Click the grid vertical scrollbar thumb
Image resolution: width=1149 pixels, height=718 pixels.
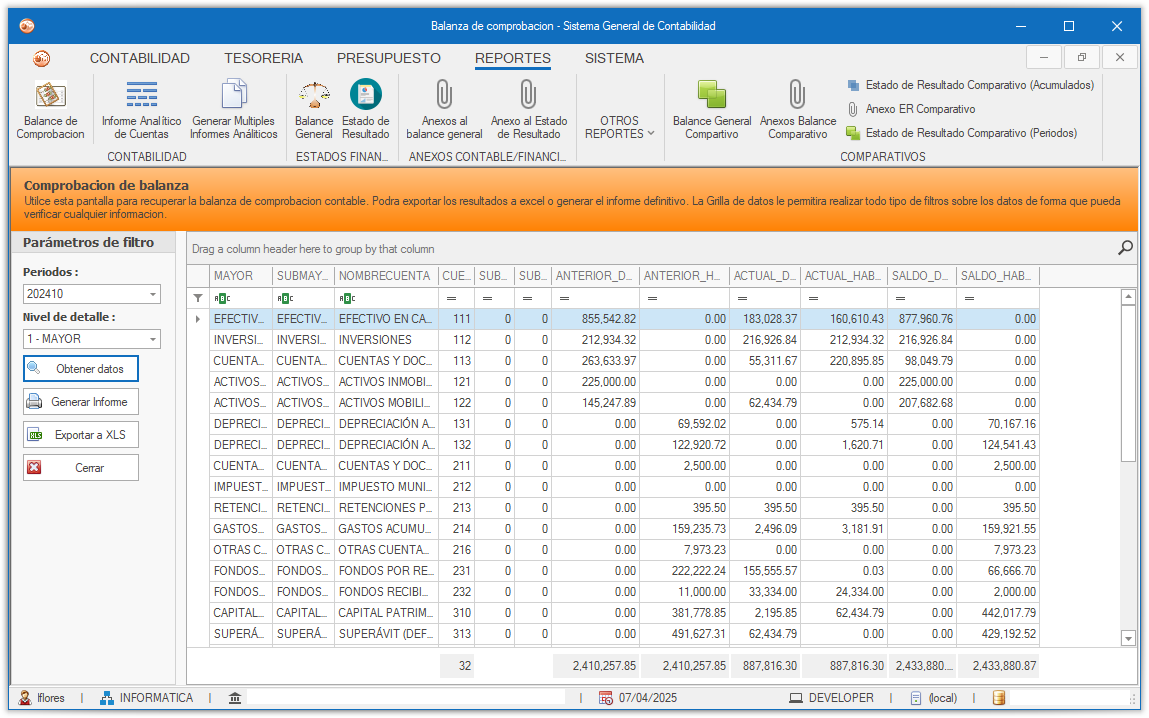point(1128,383)
